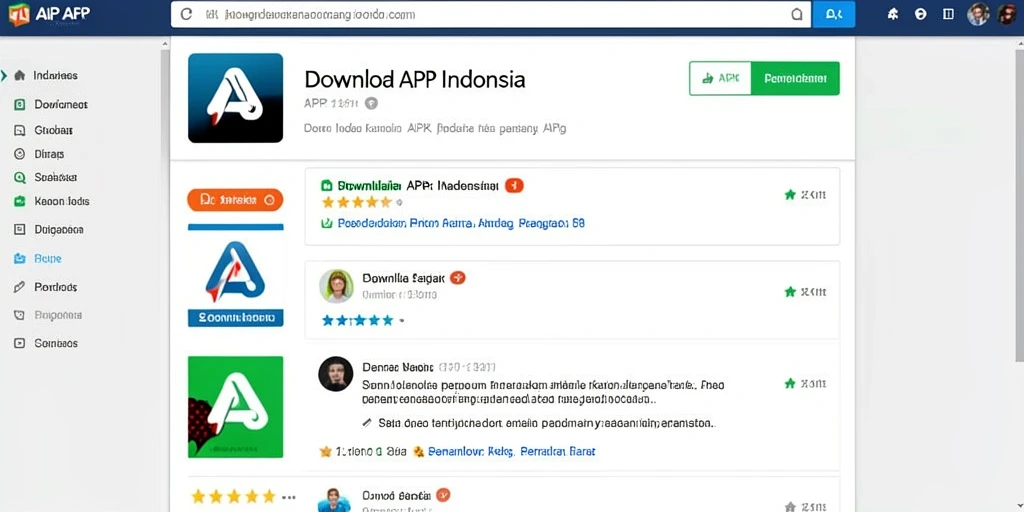
Task: Open the home-shaped icon in top-right header
Action: (x=893, y=14)
